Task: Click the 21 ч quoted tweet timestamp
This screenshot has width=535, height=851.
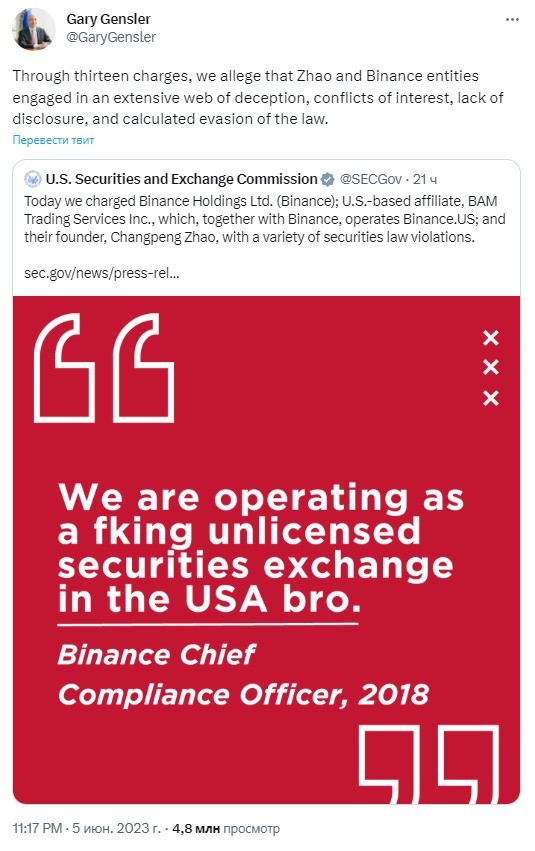Action: pyautogui.click(x=425, y=179)
